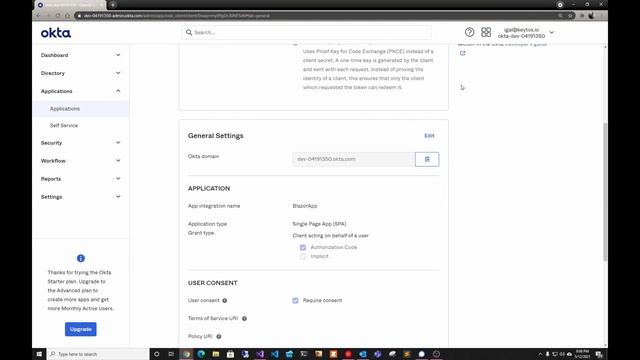Screen dimensions: 640x360
Task: Click the external link icon under developer's guide
Action: pyautogui.click(x=462, y=53)
